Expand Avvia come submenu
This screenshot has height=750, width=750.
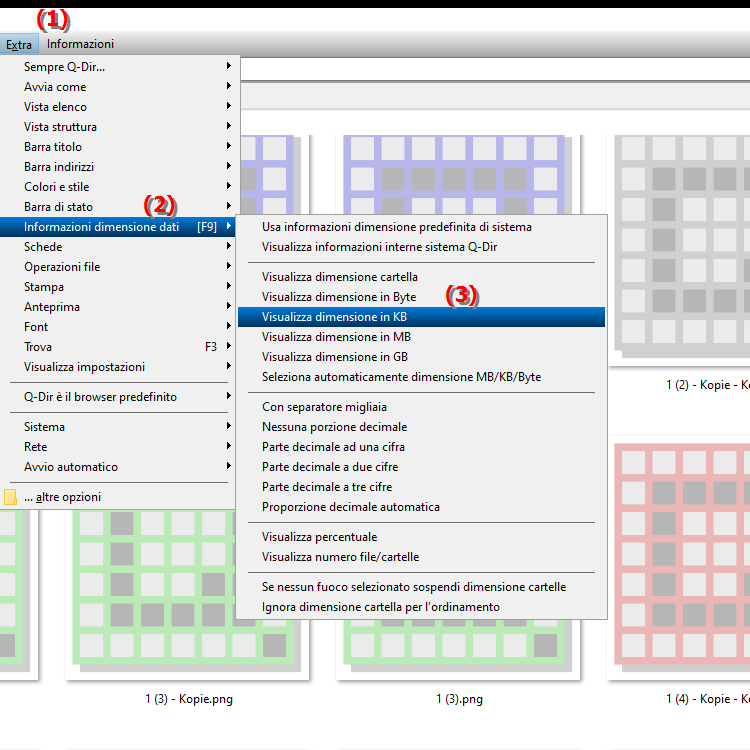(118, 87)
